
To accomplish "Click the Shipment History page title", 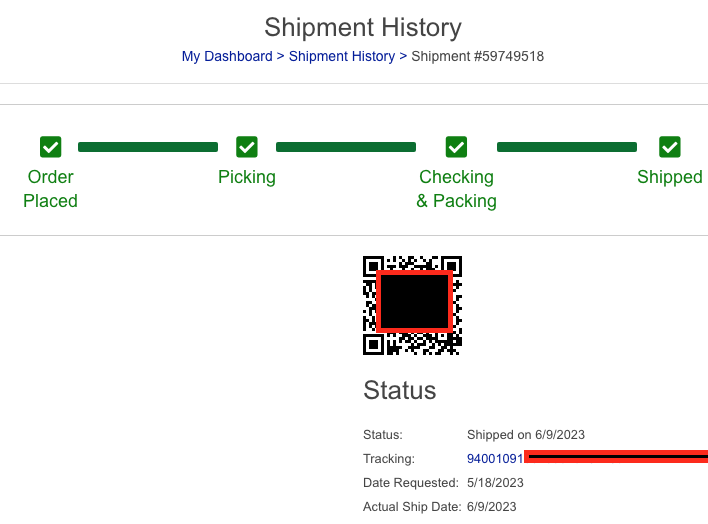I will (363, 28).
